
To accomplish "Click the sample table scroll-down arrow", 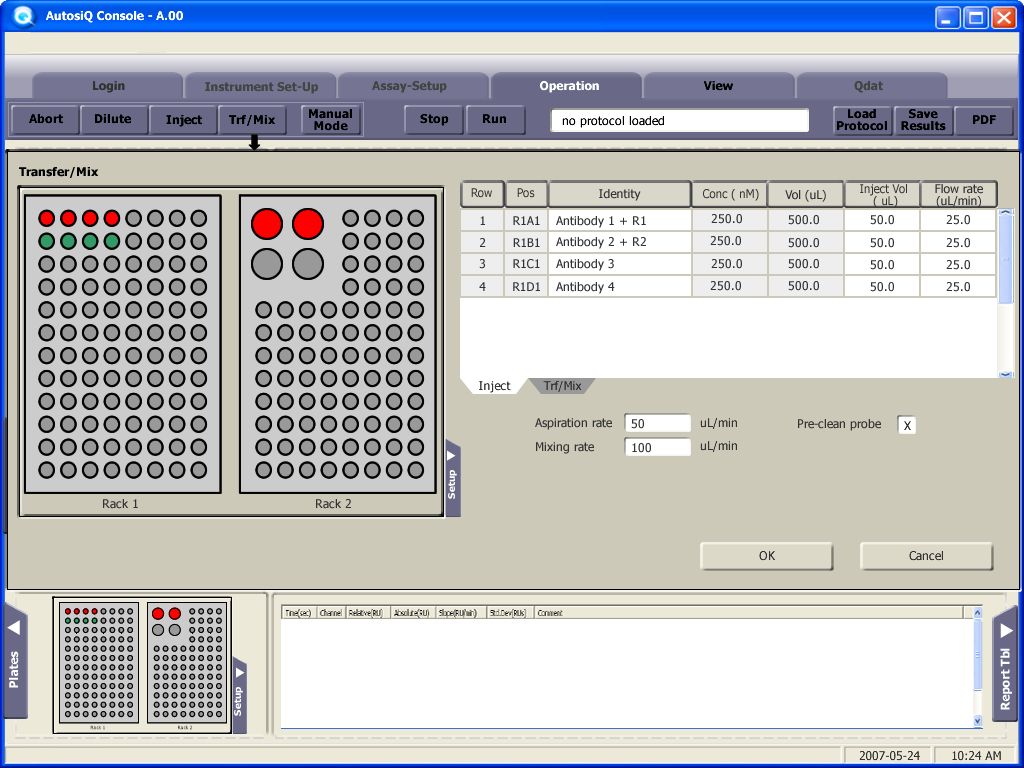I will tap(1005, 374).
